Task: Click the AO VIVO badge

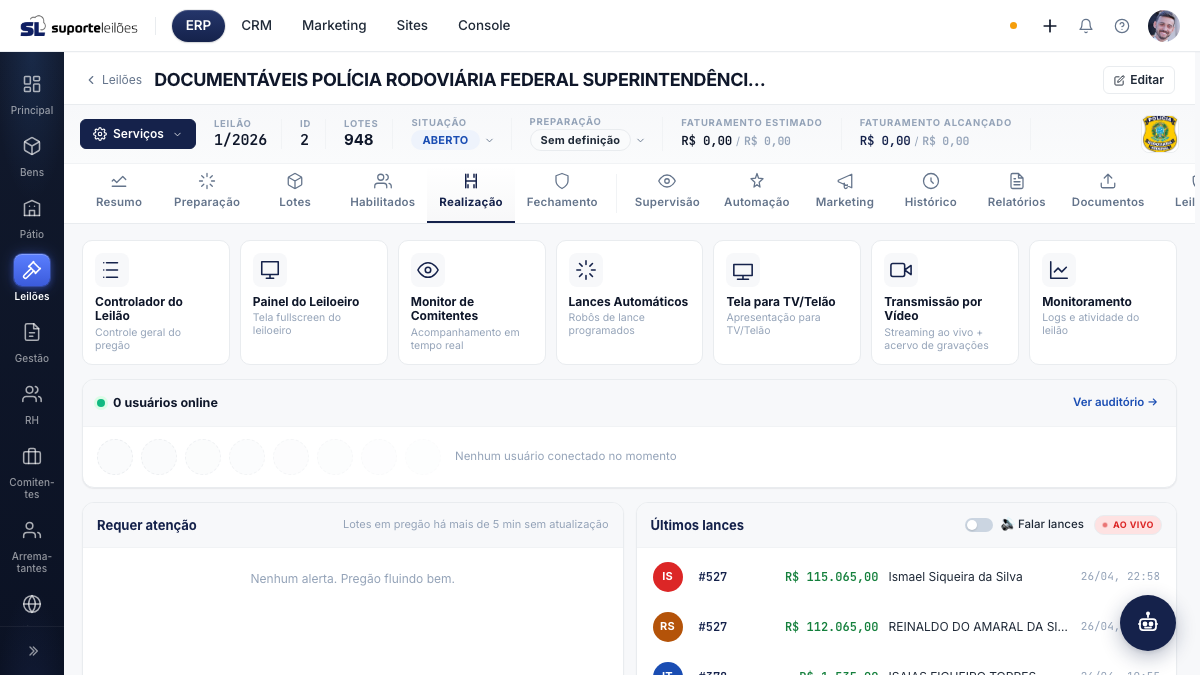Action: click(1128, 525)
